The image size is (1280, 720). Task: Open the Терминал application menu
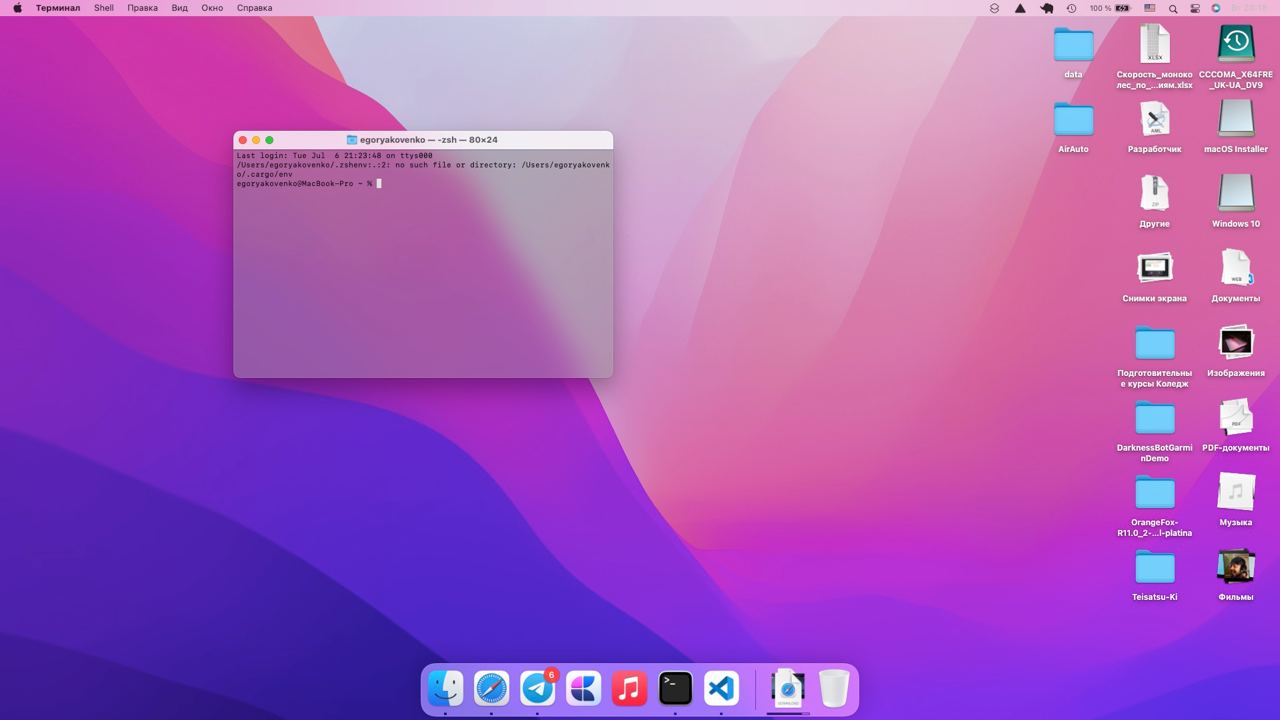point(58,8)
